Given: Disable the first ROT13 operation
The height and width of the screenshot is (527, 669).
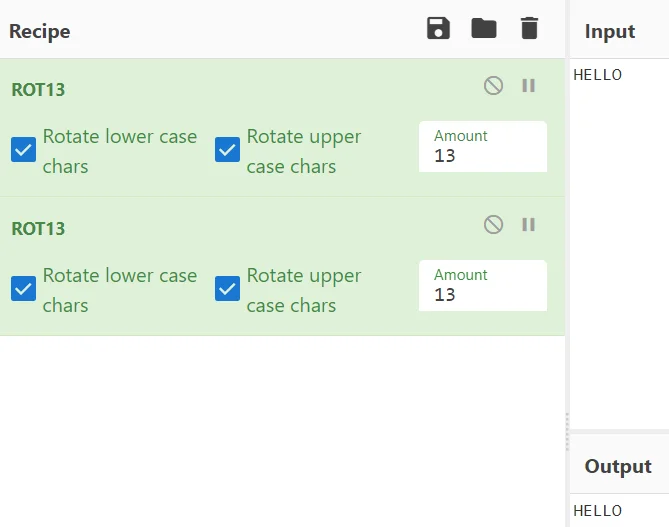Looking at the screenshot, I should [x=493, y=86].
